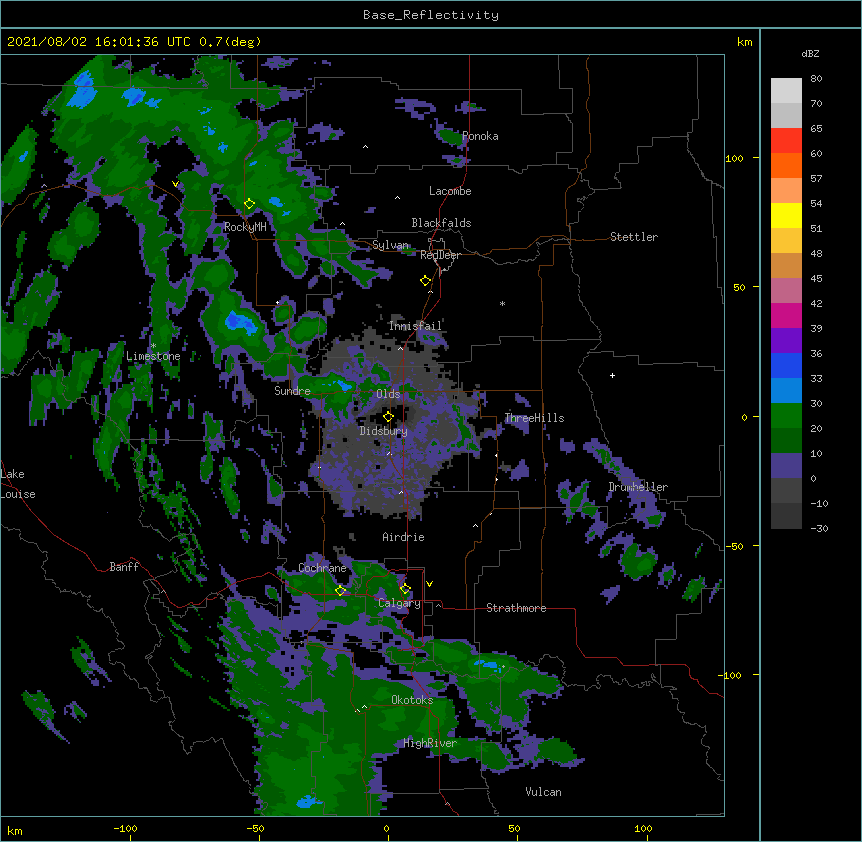Click the yellow marker south of RedDeer
This screenshot has height=842, width=862.
pos(425,281)
